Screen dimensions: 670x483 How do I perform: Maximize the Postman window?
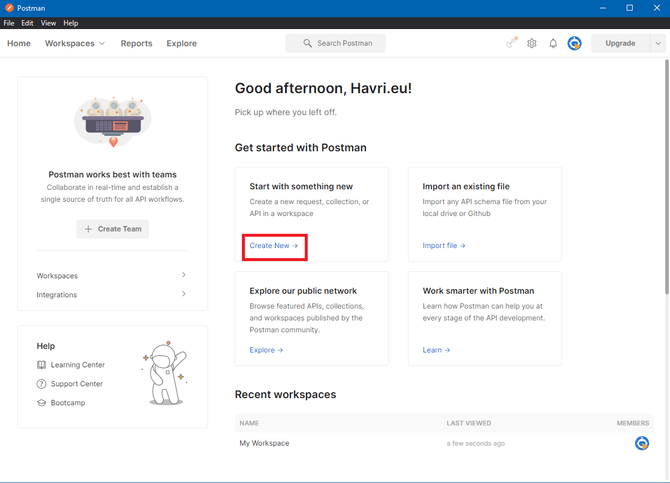(x=629, y=8)
